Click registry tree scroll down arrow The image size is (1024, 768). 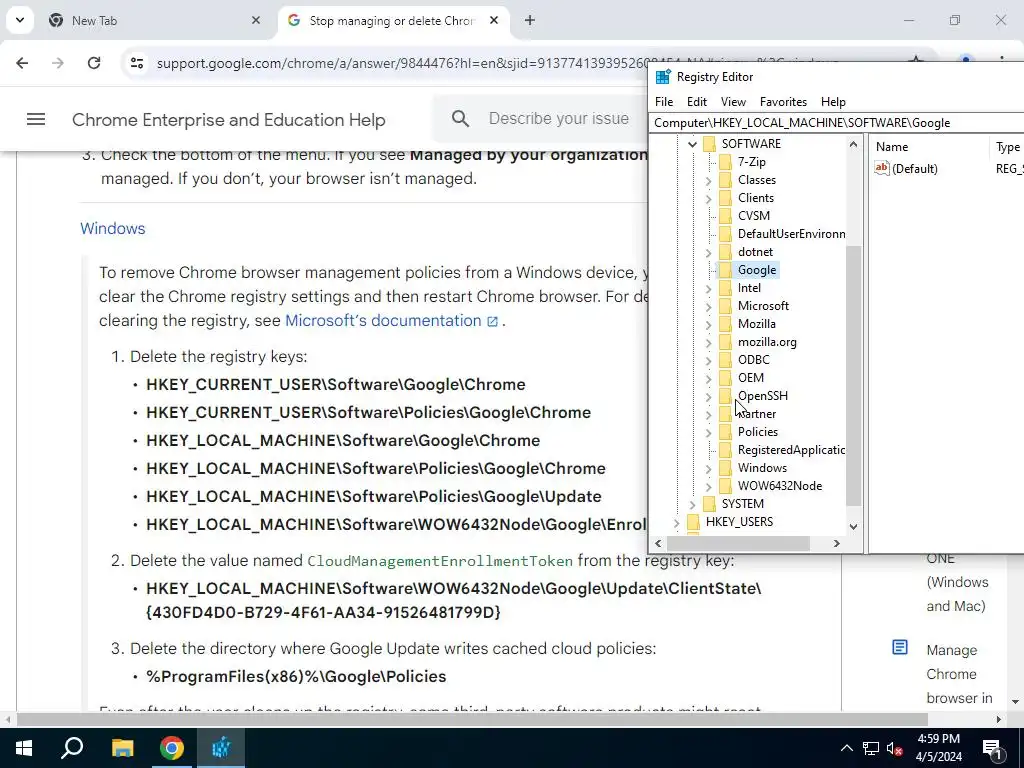coord(853,526)
